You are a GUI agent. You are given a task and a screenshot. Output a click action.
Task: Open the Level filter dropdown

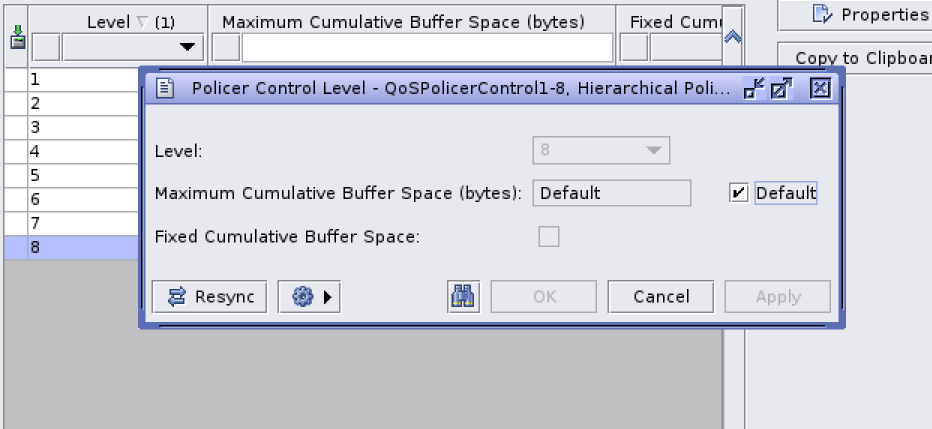pos(187,47)
